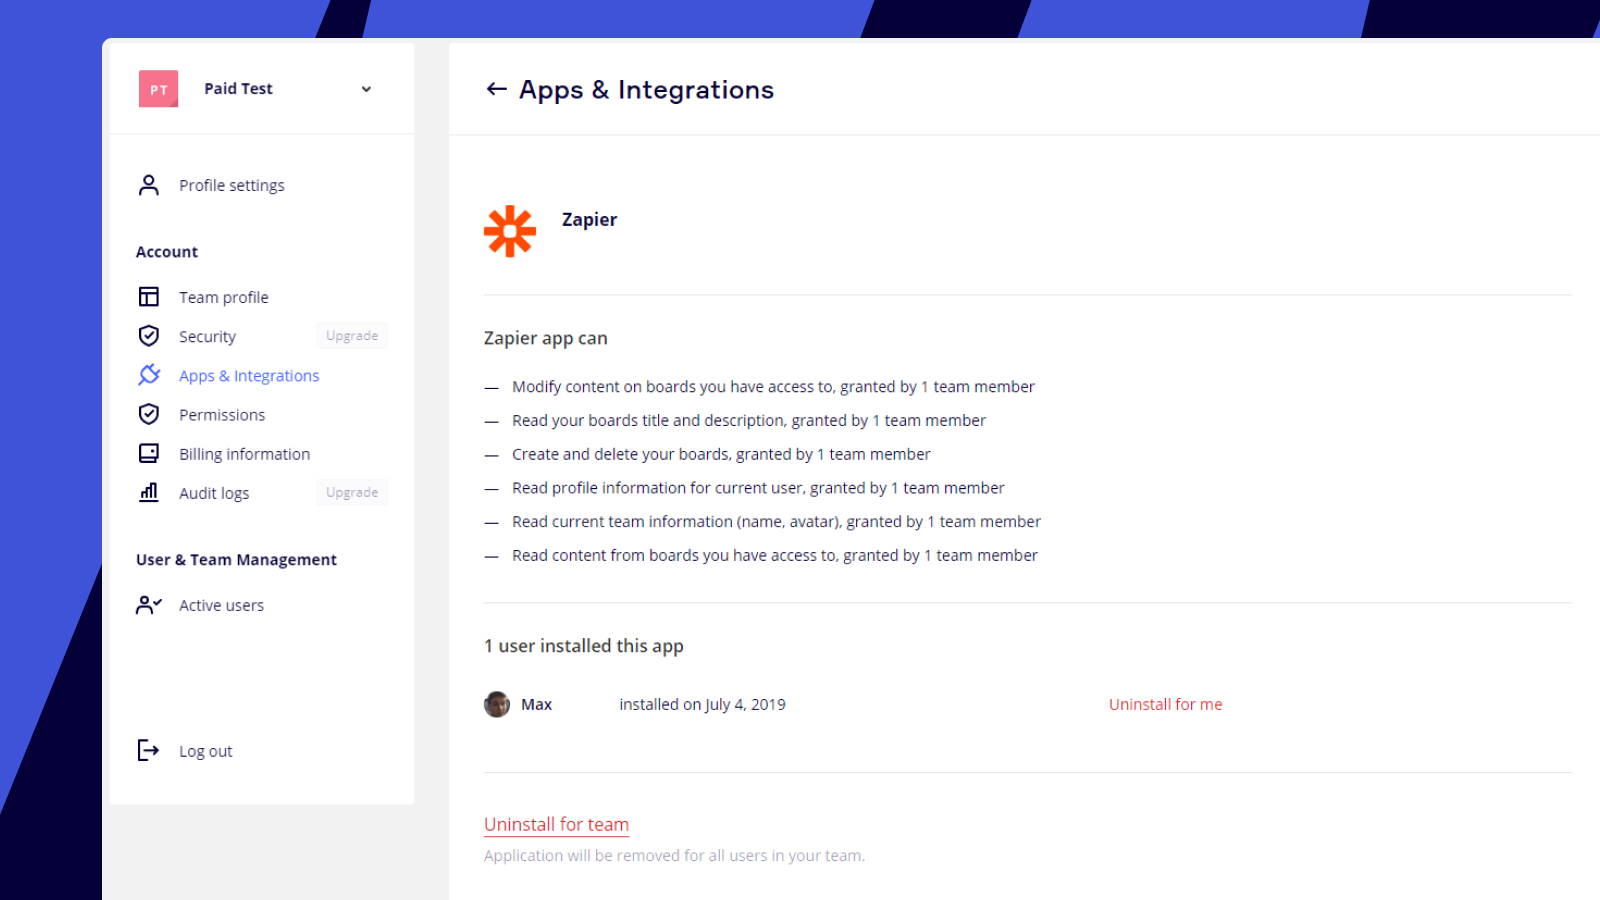Click Max's user avatar photo
The image size is (1600, 900).
(497, 704)
